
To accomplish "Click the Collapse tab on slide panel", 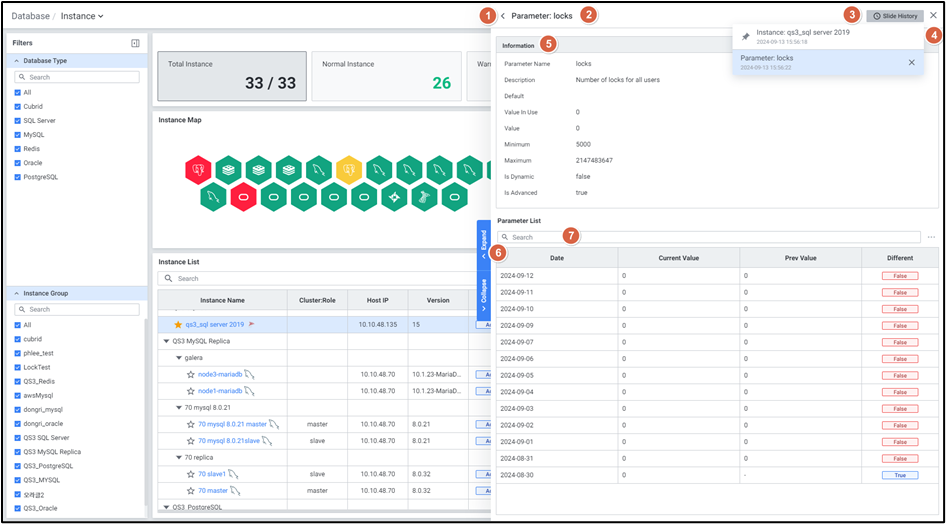I will click(484, 295).
